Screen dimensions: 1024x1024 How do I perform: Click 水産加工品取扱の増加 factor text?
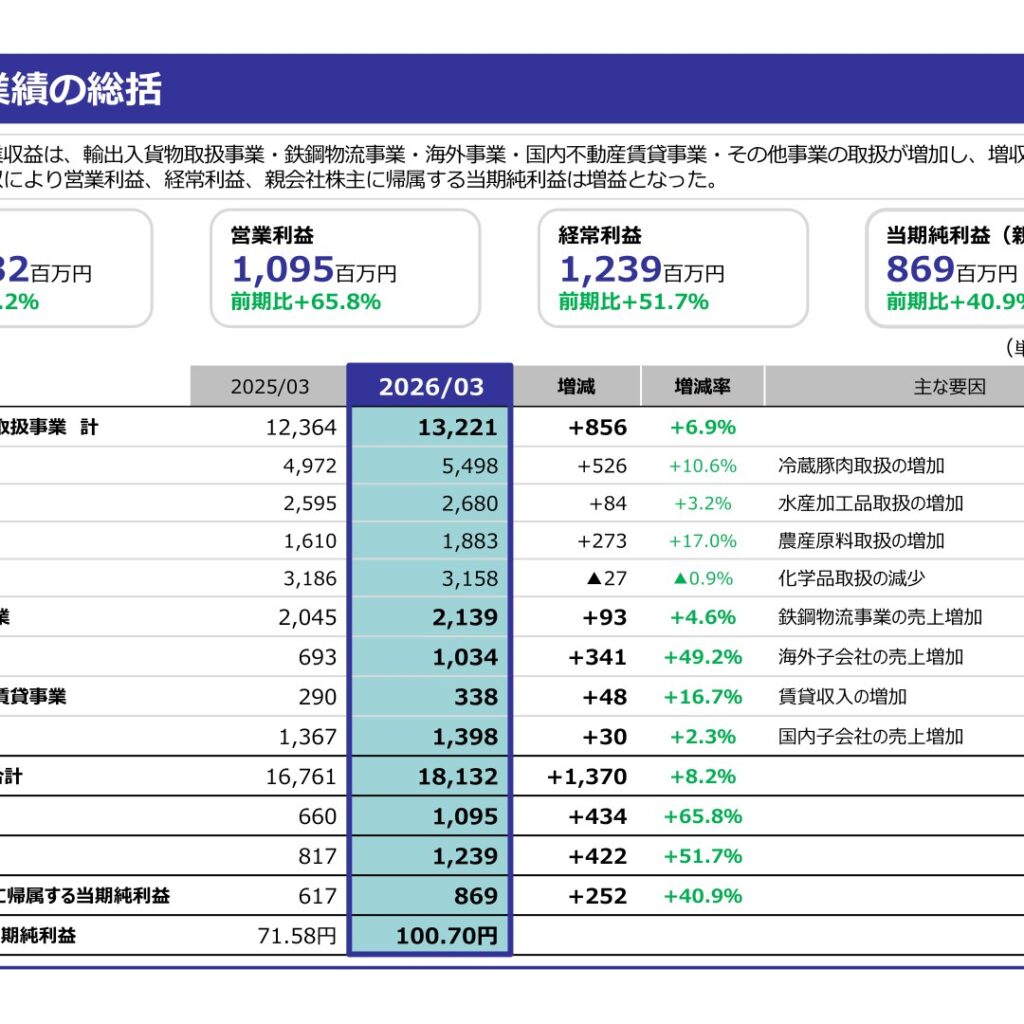[x=871, y=504]
